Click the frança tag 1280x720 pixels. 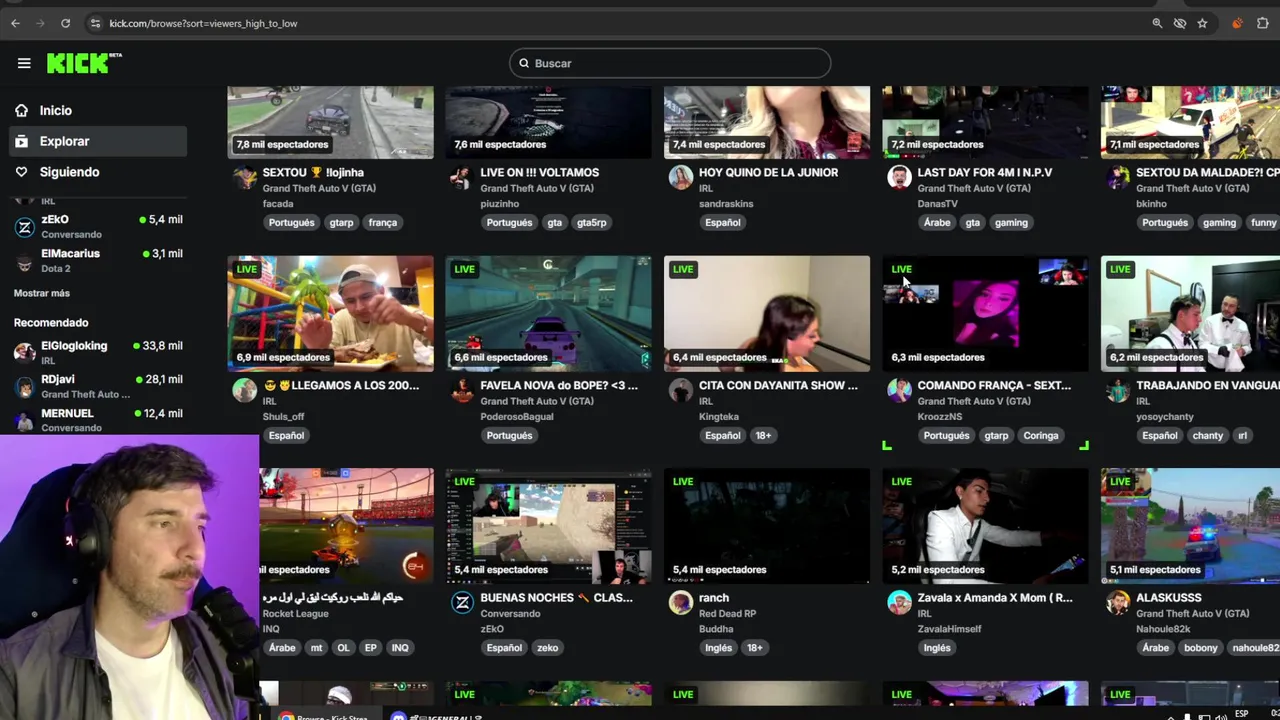383,222
